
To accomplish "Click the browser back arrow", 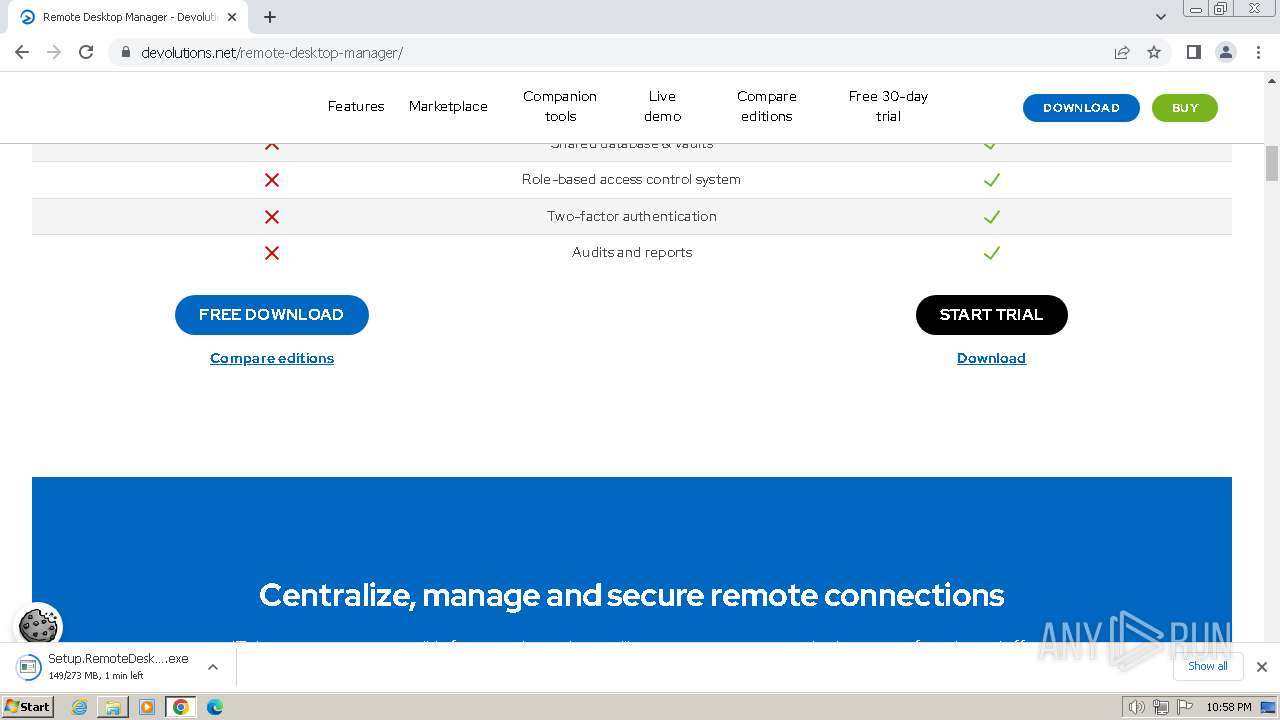I will point(22,52).
